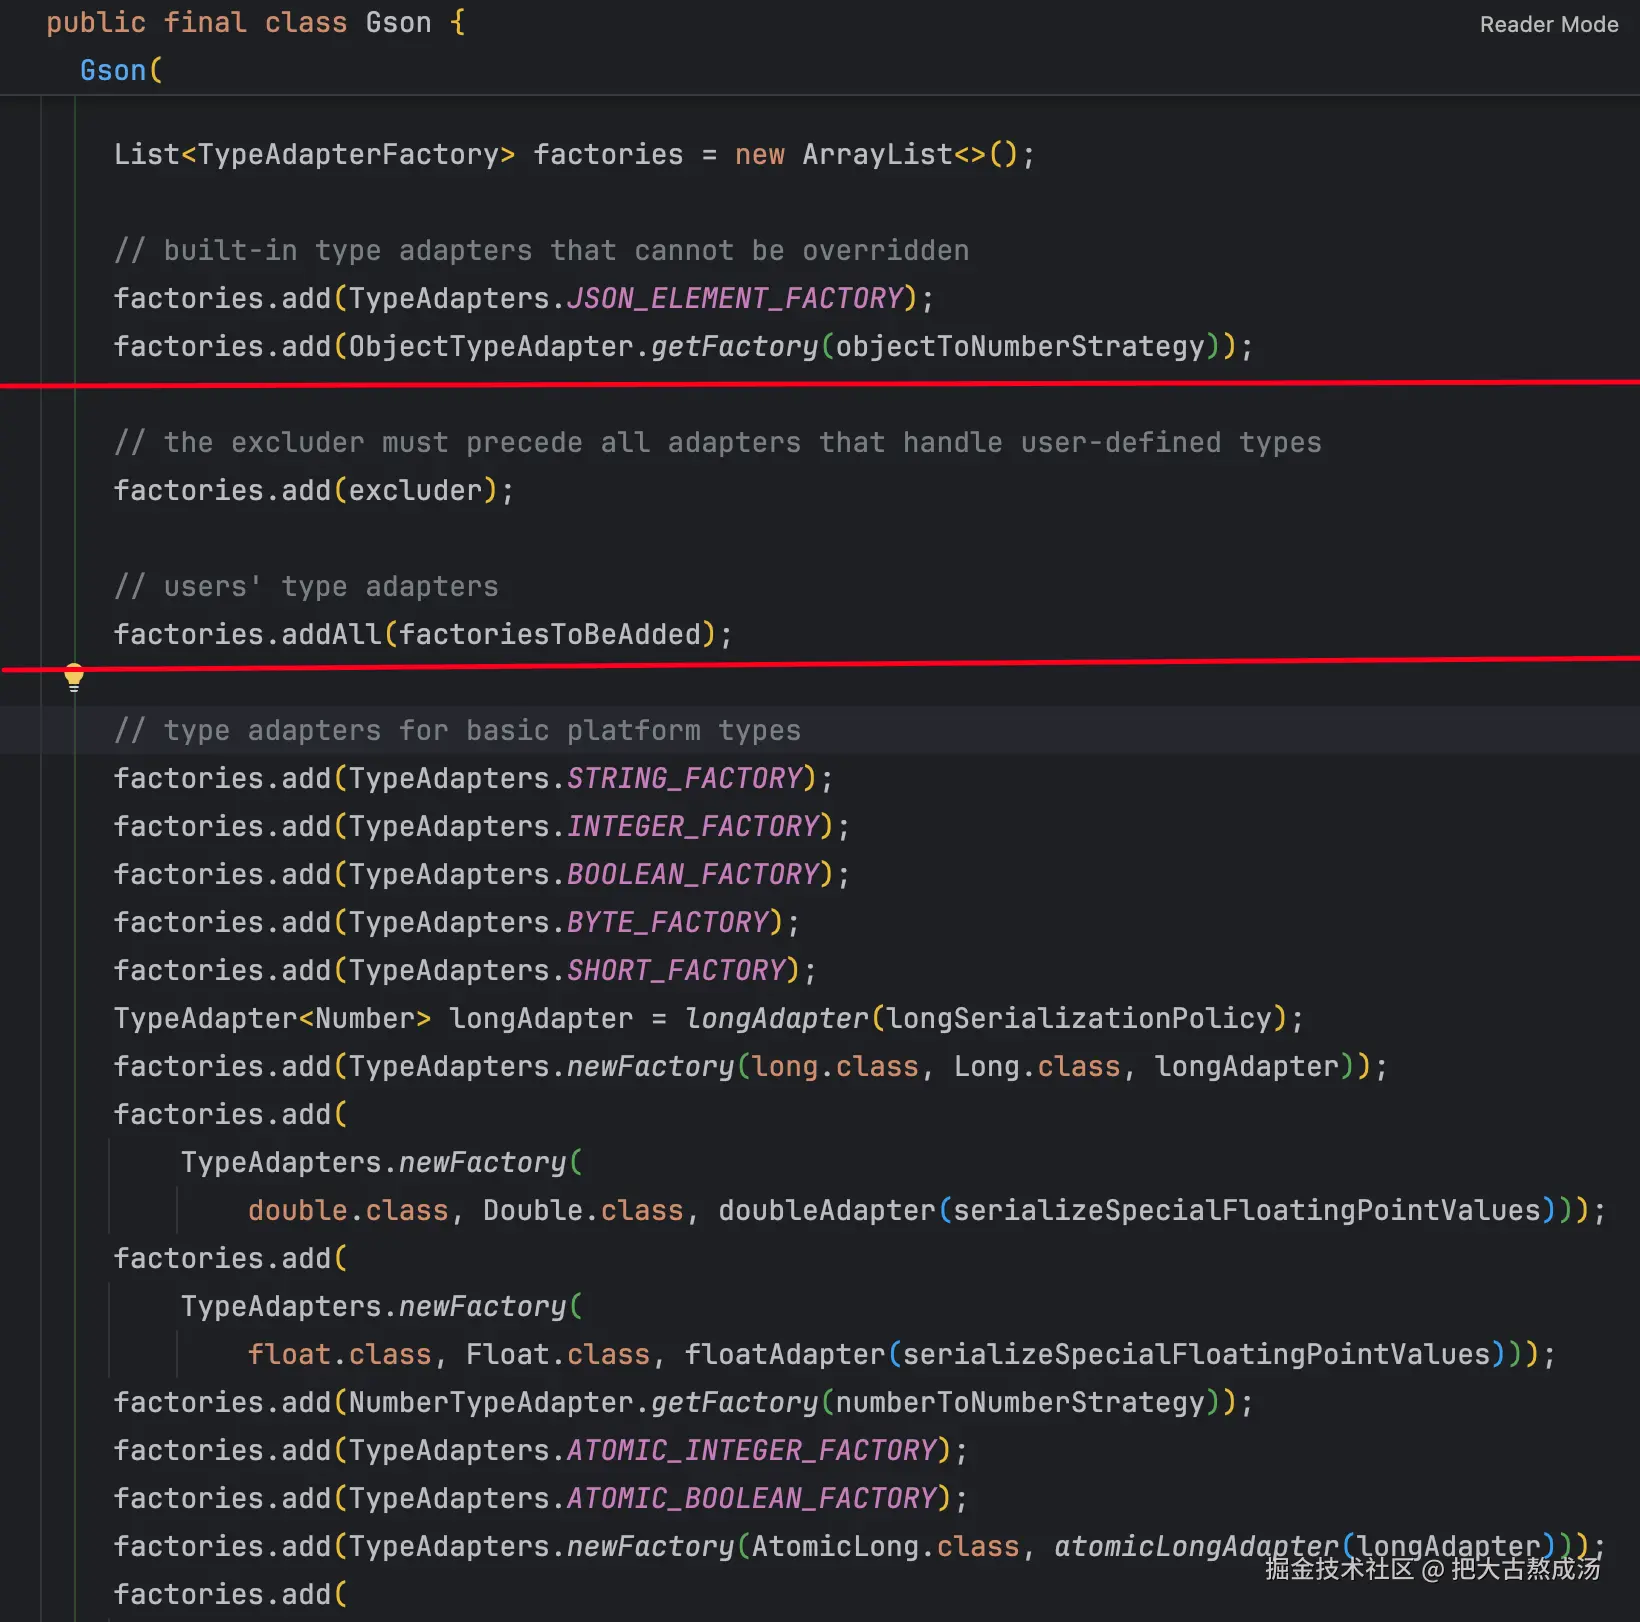The width and height of the screenshot is (1640, 1622).
Task: Click 'Double.class' in the code
Action: pyautogui.click(x=583, y=1211)
